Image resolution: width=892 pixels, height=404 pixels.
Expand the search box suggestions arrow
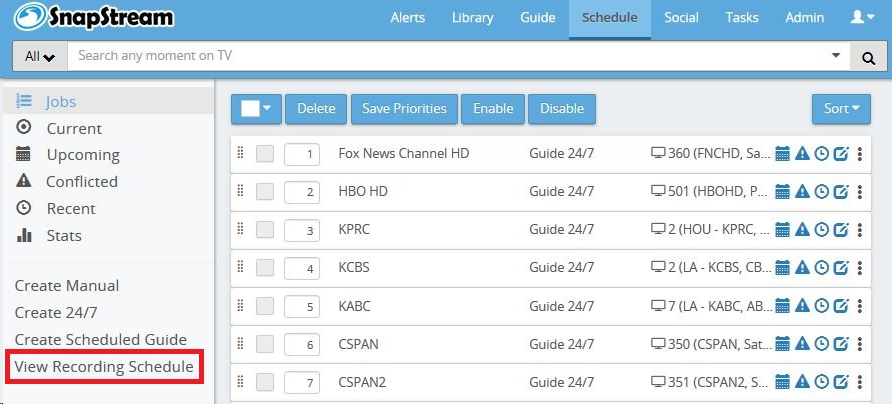pos(836,56)
